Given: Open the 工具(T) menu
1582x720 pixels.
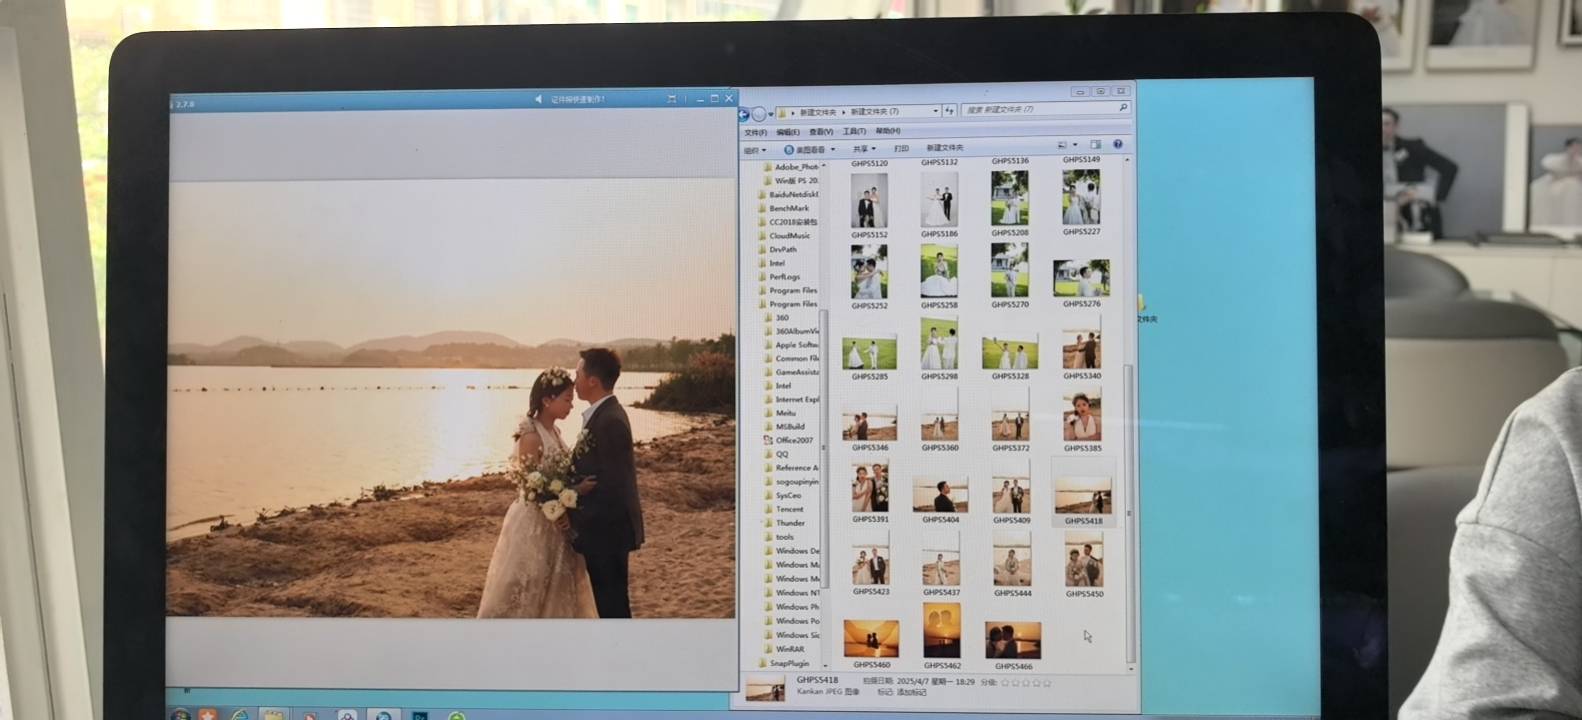Looking at the screenshot, I should click(854, 131).
